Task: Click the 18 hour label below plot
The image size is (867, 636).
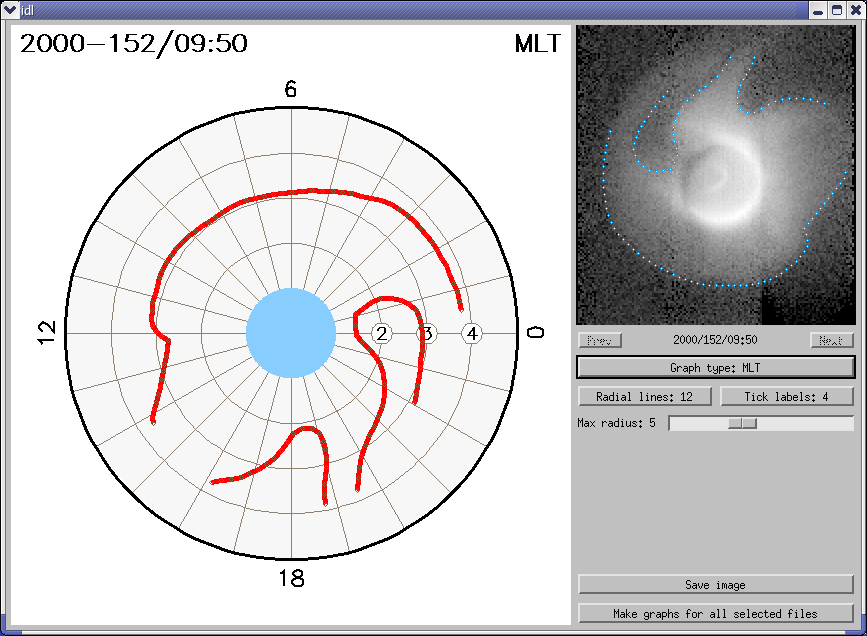Action: [x=291, y=578]
